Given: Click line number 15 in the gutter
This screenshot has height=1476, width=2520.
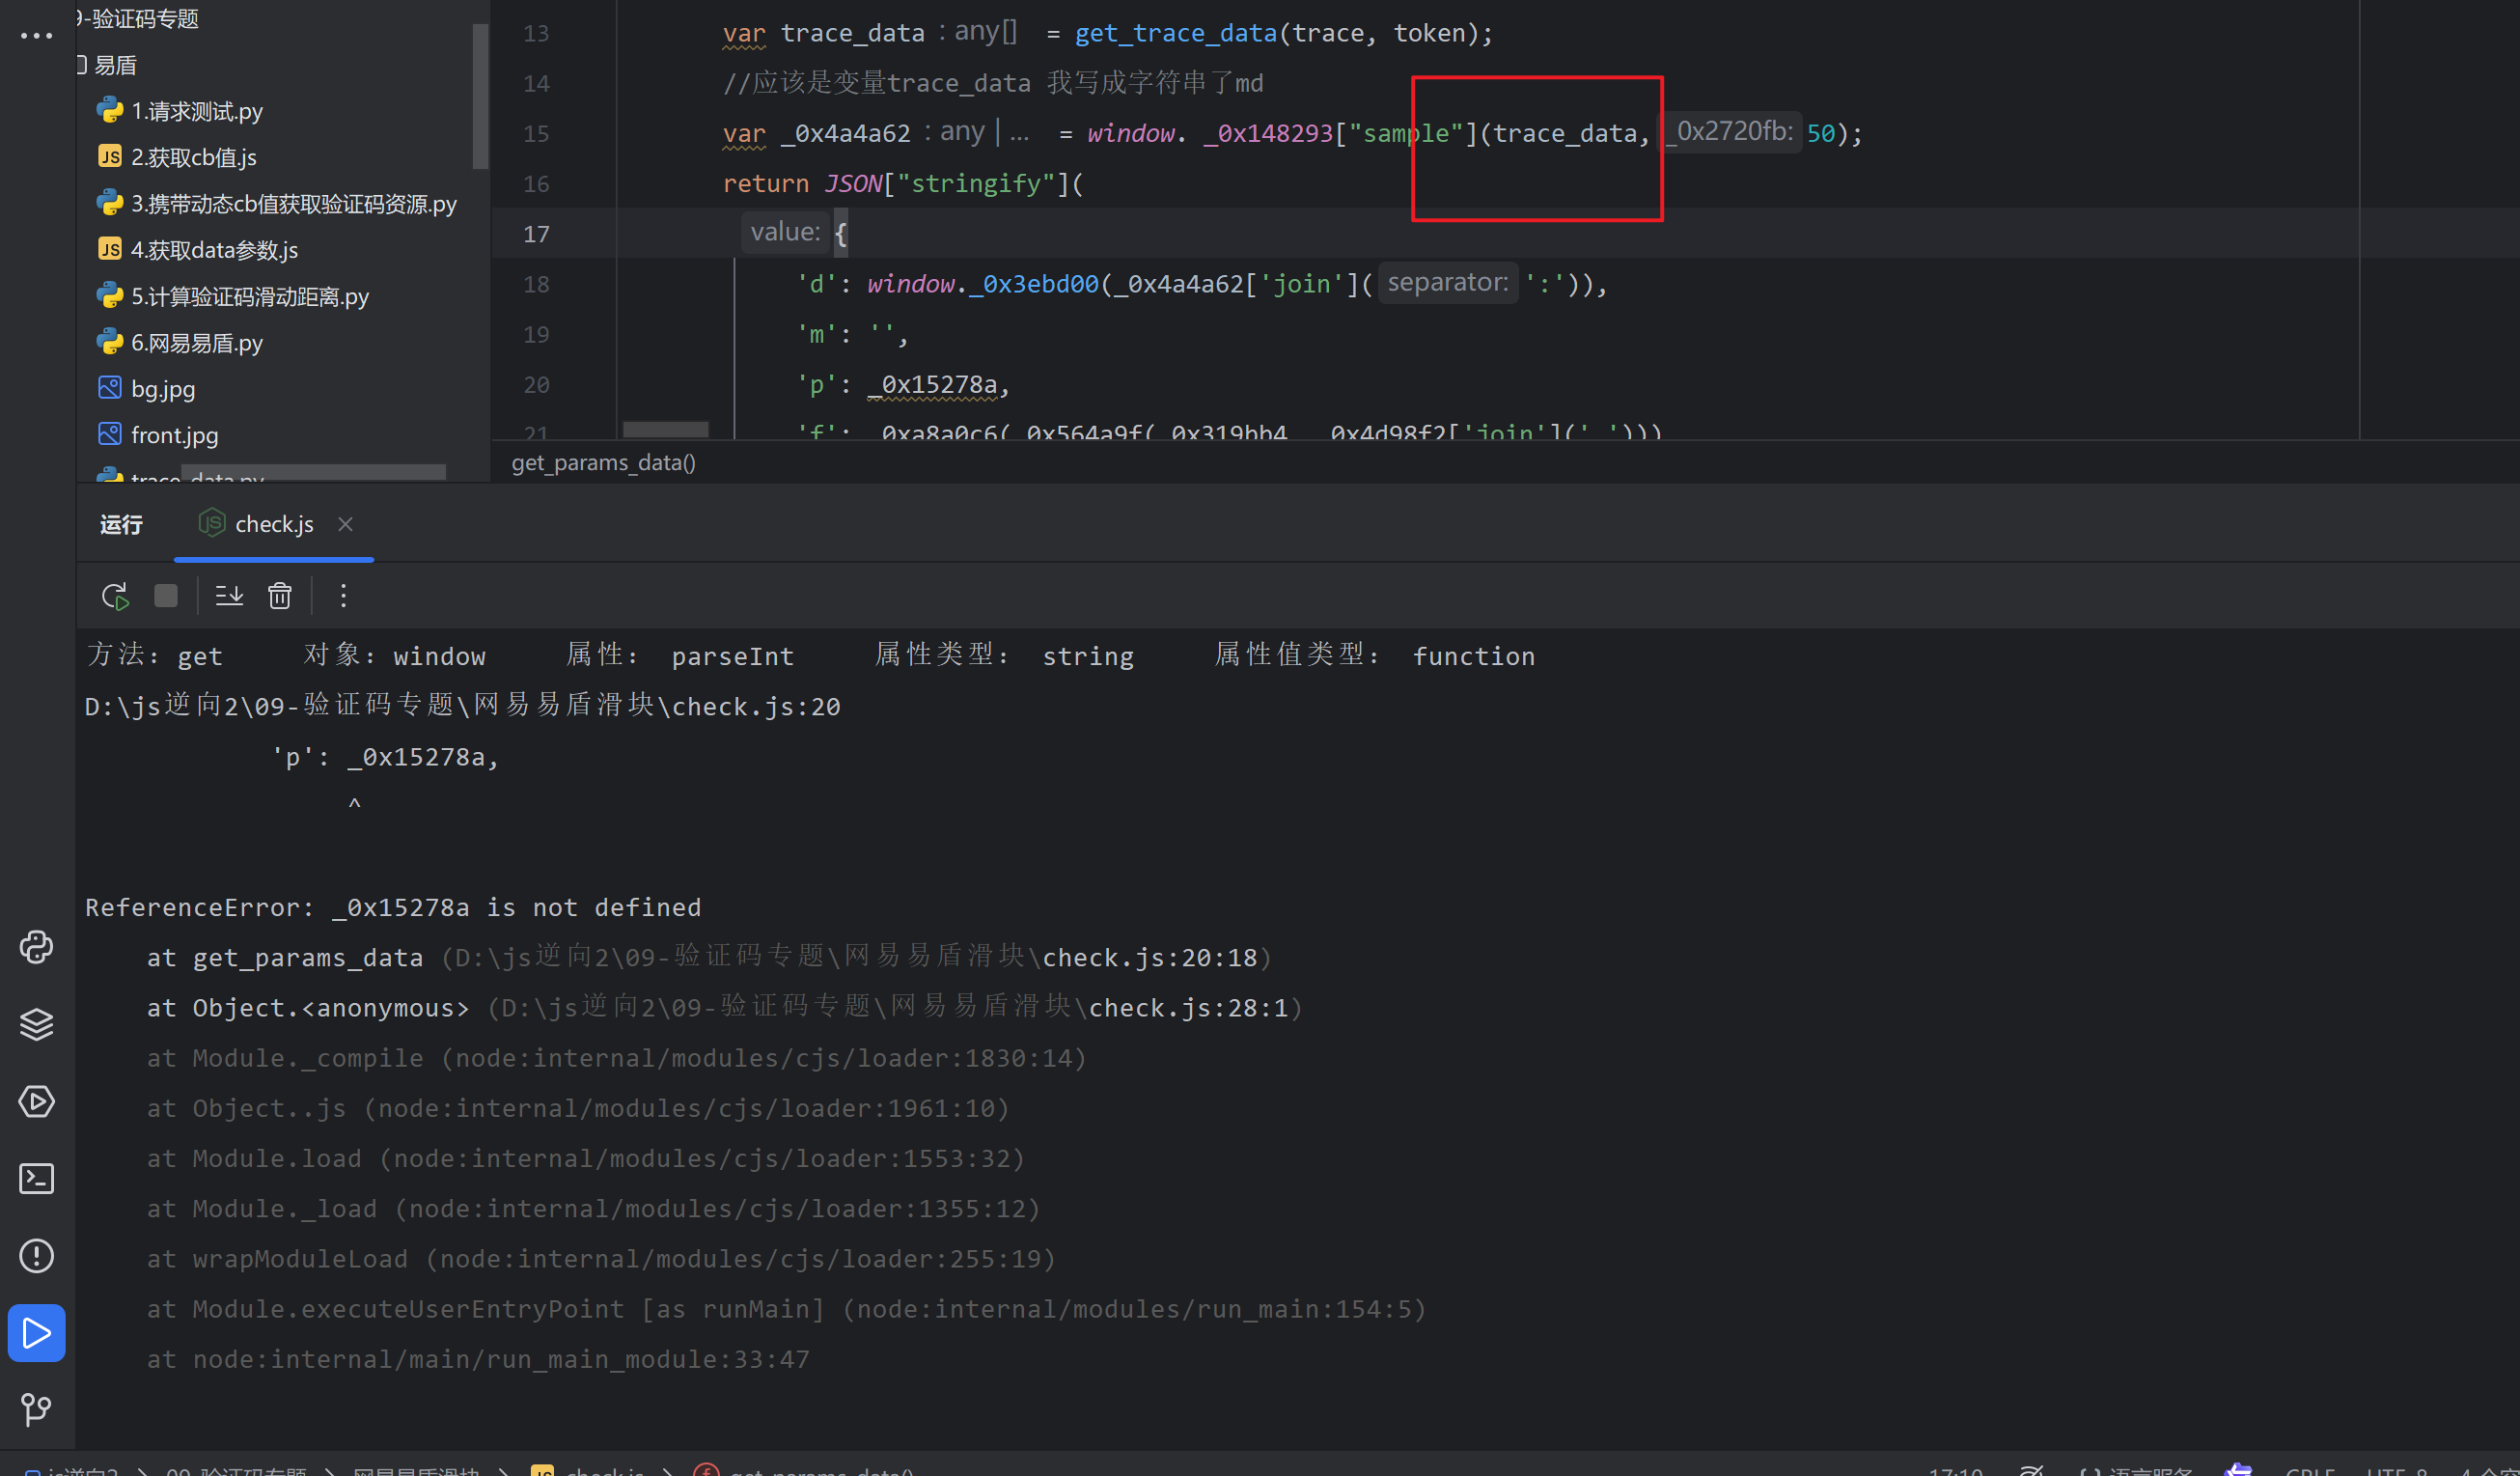Looking at the screenshot, I should [536, 134].
